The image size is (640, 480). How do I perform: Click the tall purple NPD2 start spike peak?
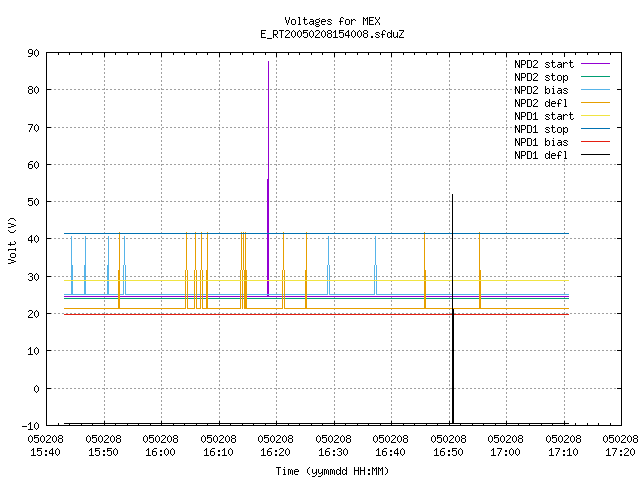pos(268,62)
